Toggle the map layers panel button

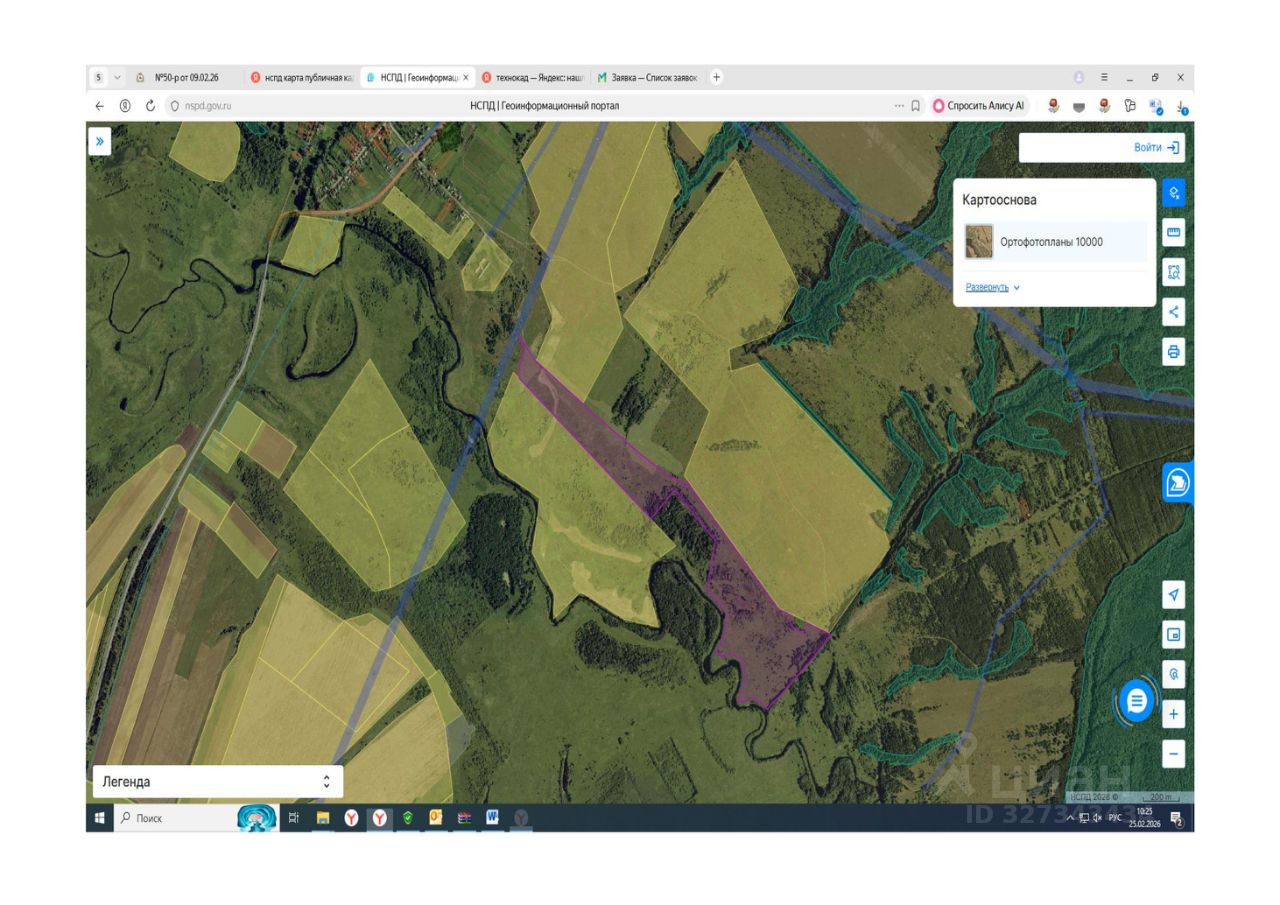tap(1174, 192)
